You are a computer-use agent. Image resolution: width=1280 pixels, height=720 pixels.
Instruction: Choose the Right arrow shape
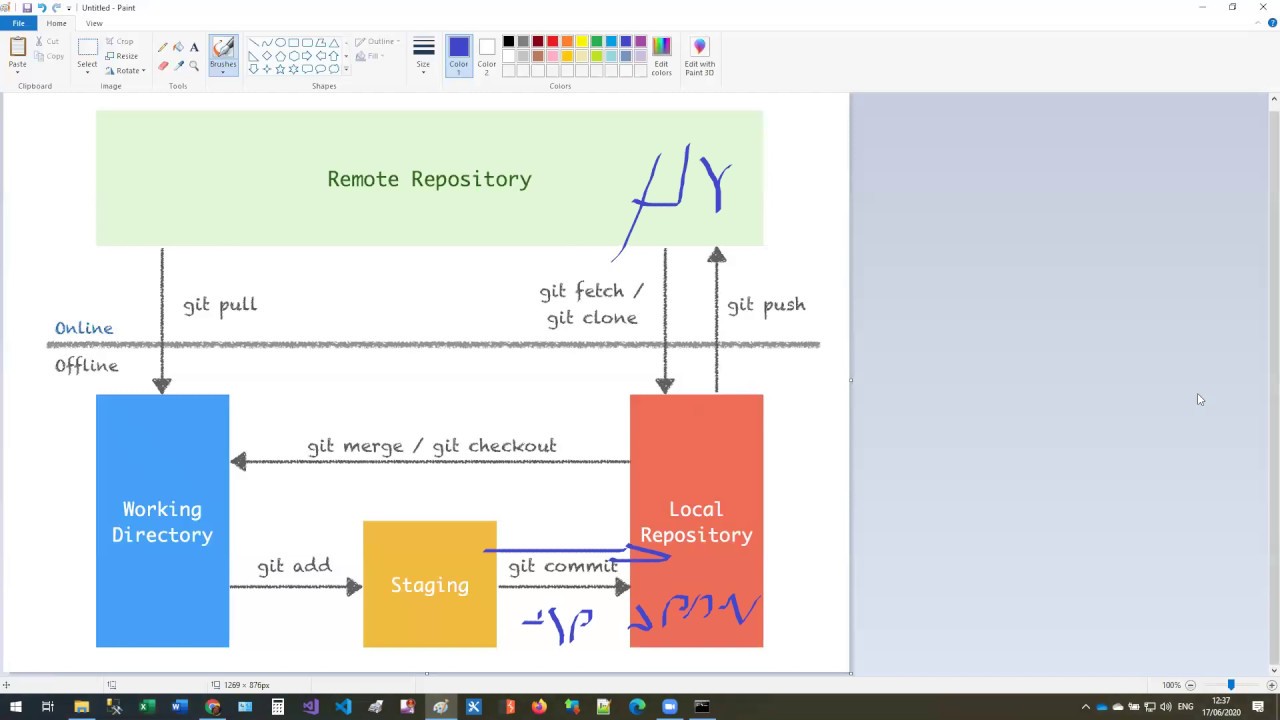click(x=307, y=56)
